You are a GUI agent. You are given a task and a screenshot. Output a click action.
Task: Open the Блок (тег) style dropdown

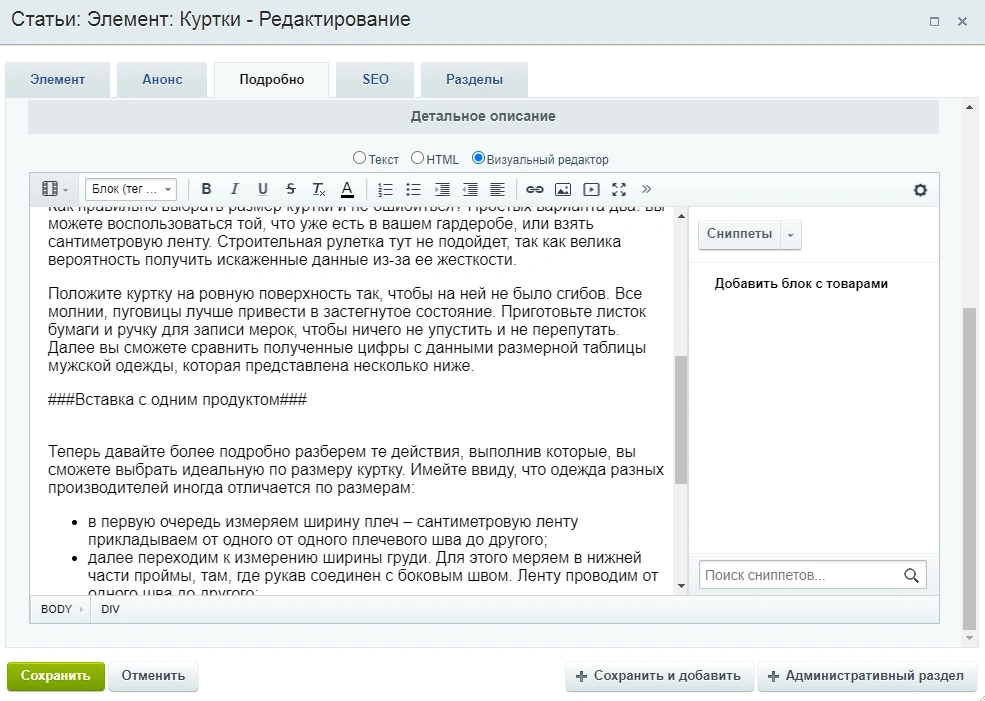[131, 189]
